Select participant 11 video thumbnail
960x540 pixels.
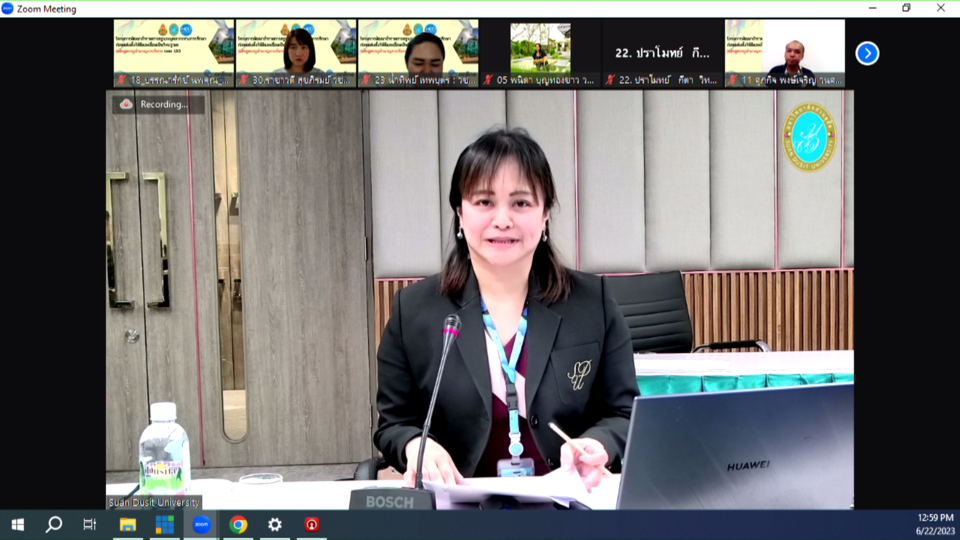tap(785, 47)
